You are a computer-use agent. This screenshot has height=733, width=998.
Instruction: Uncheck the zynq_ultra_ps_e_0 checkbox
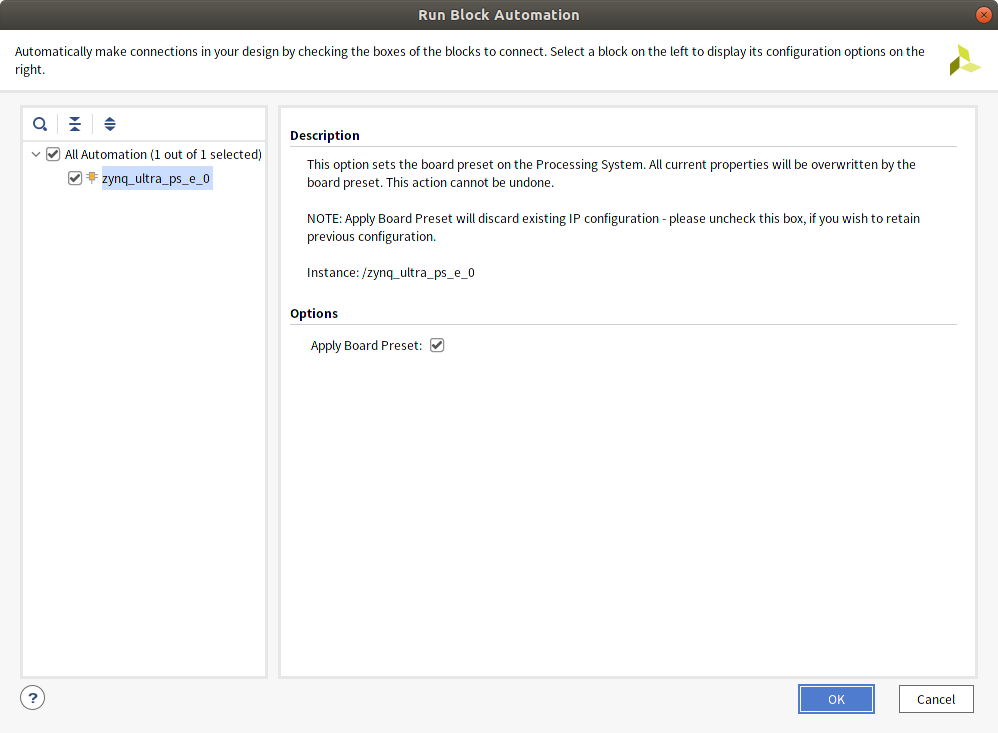75,178
